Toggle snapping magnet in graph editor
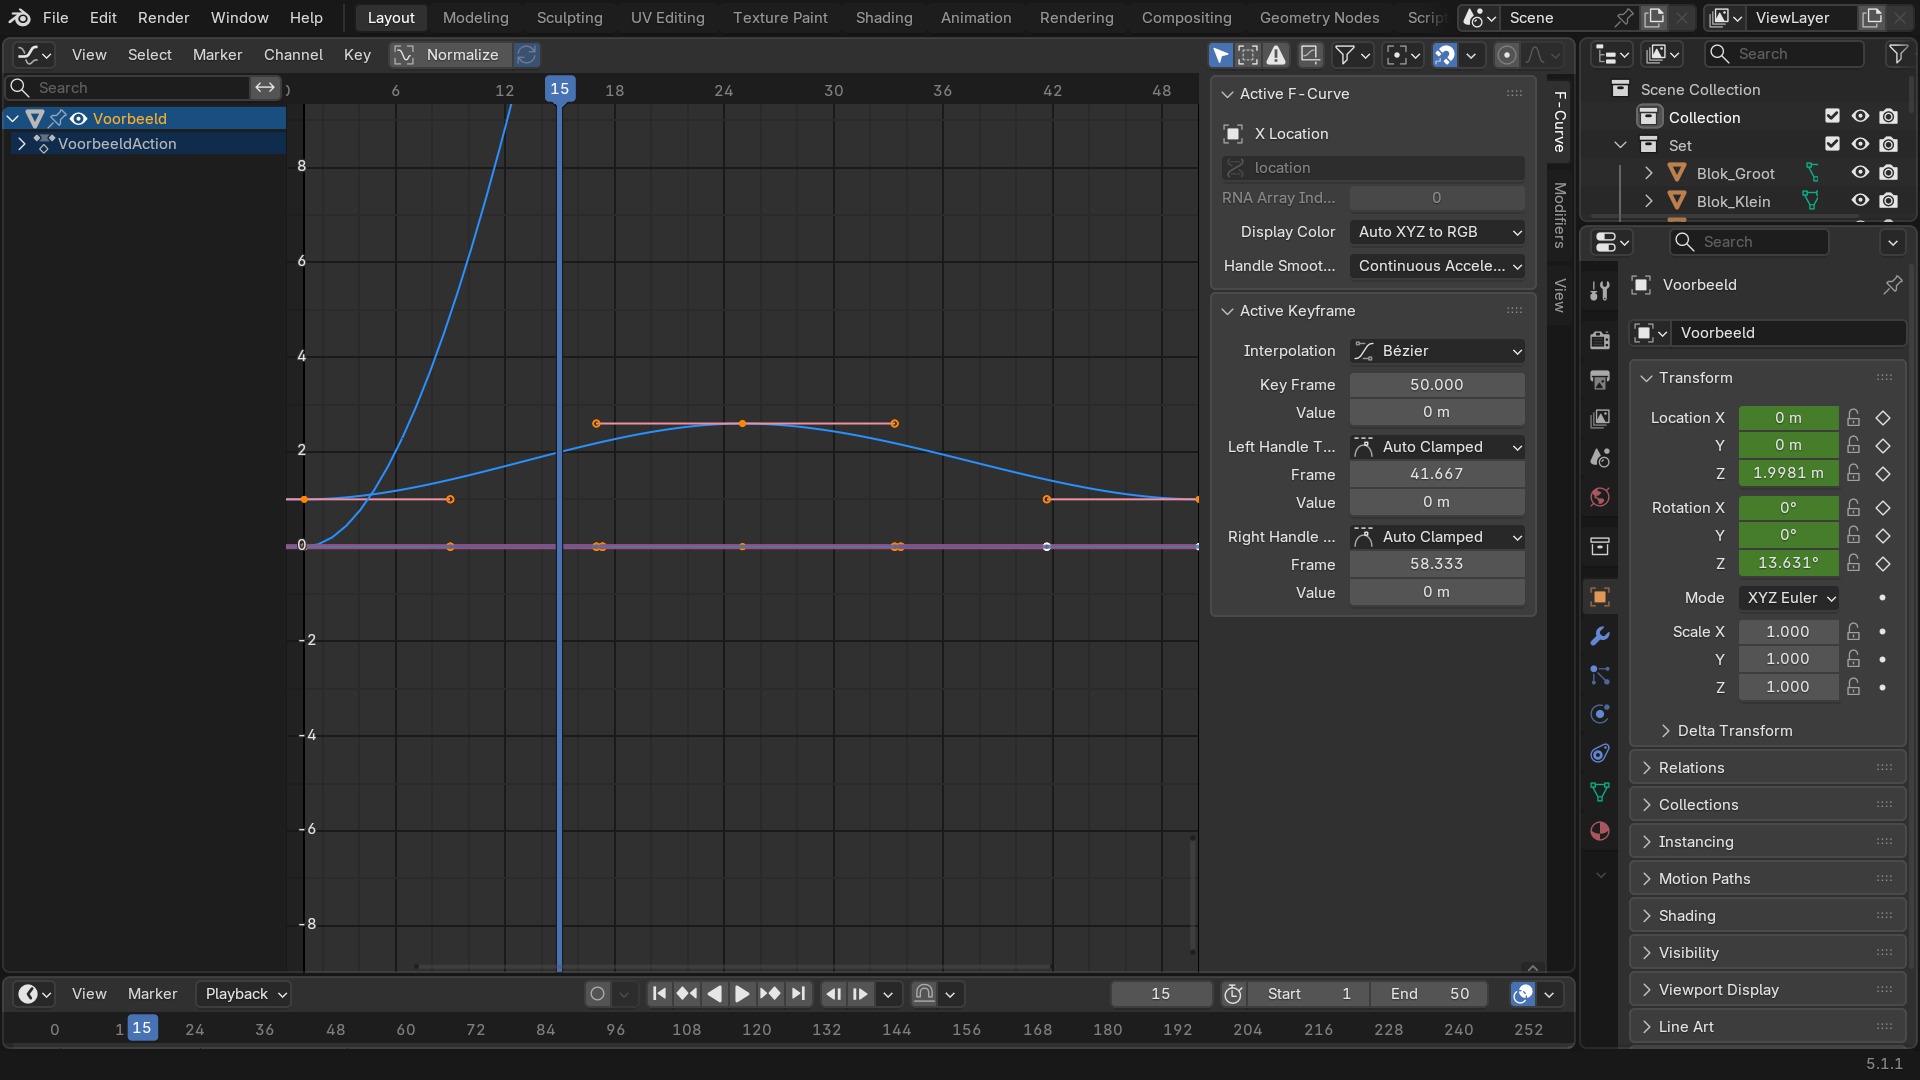Screen dimensions: 1920x1080 [x=1444, y=55]
